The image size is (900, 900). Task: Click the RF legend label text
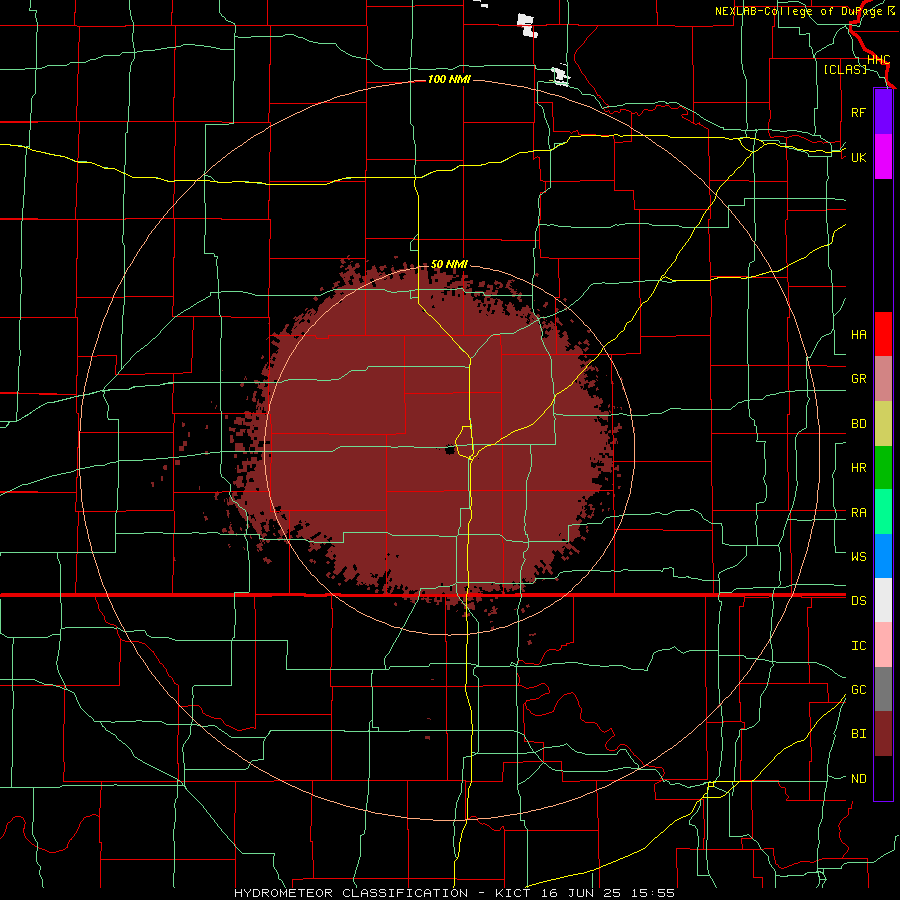[858, 112]
